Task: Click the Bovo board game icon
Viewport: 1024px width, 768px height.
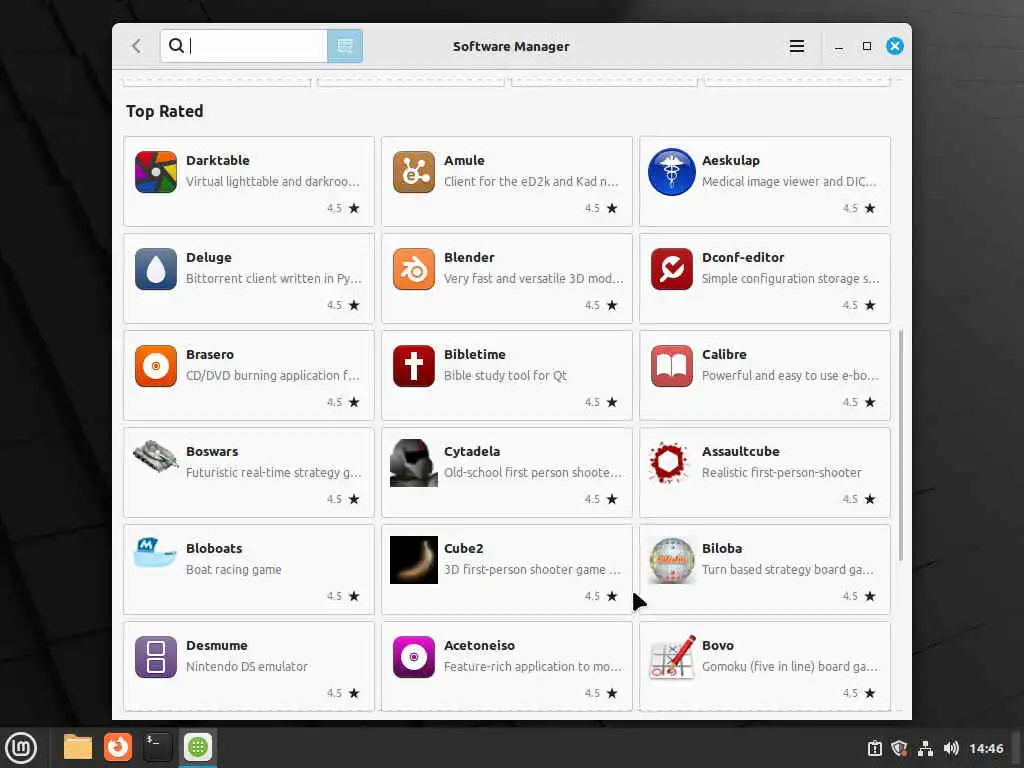Action: 671,657
